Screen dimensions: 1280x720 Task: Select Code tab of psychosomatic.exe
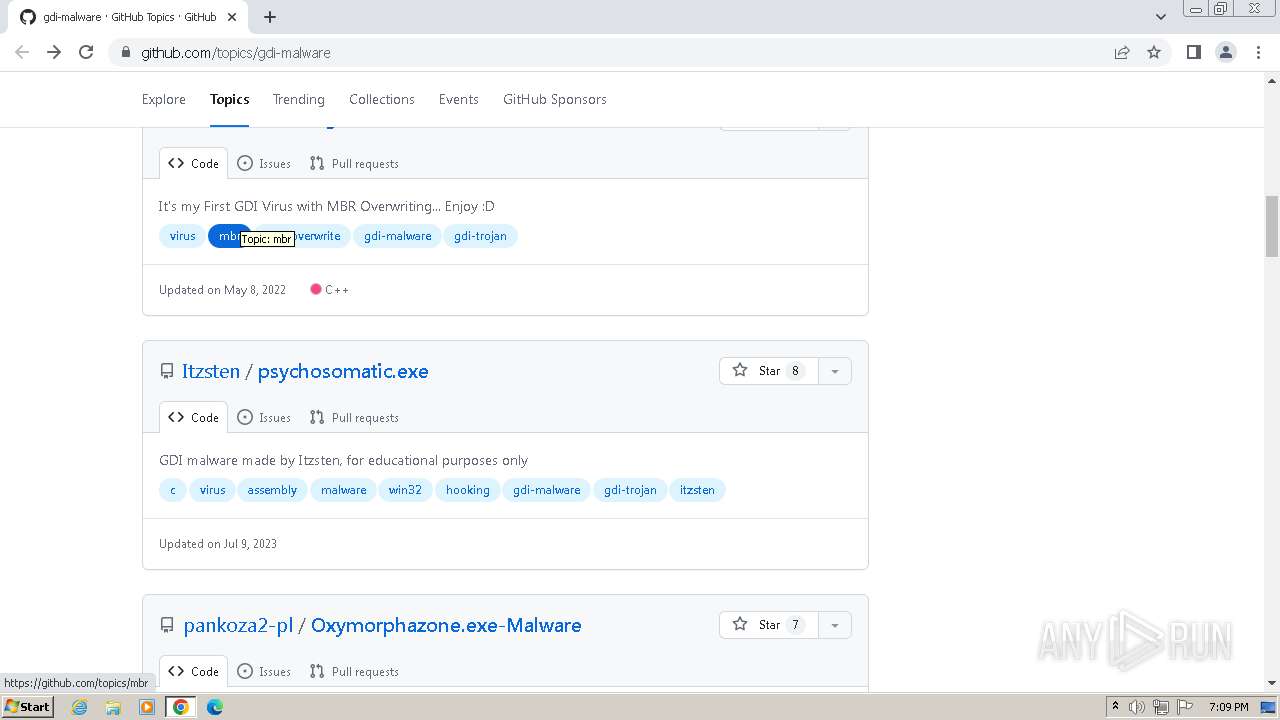[x=193, y=417]
